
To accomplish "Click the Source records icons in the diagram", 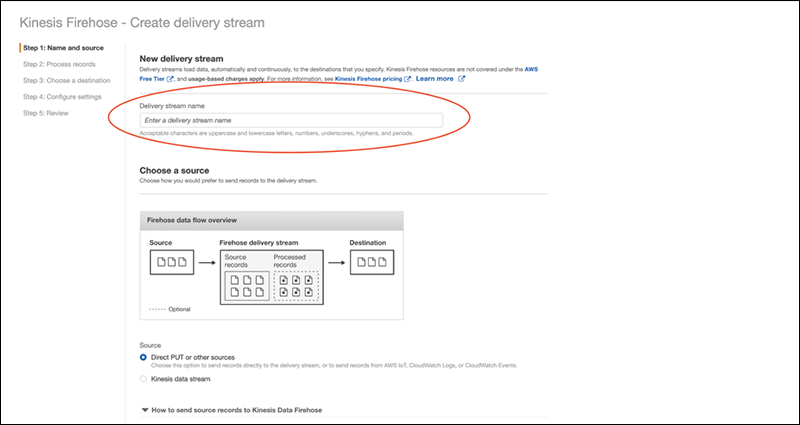I will pyautogui.click(x=244, y=284).
